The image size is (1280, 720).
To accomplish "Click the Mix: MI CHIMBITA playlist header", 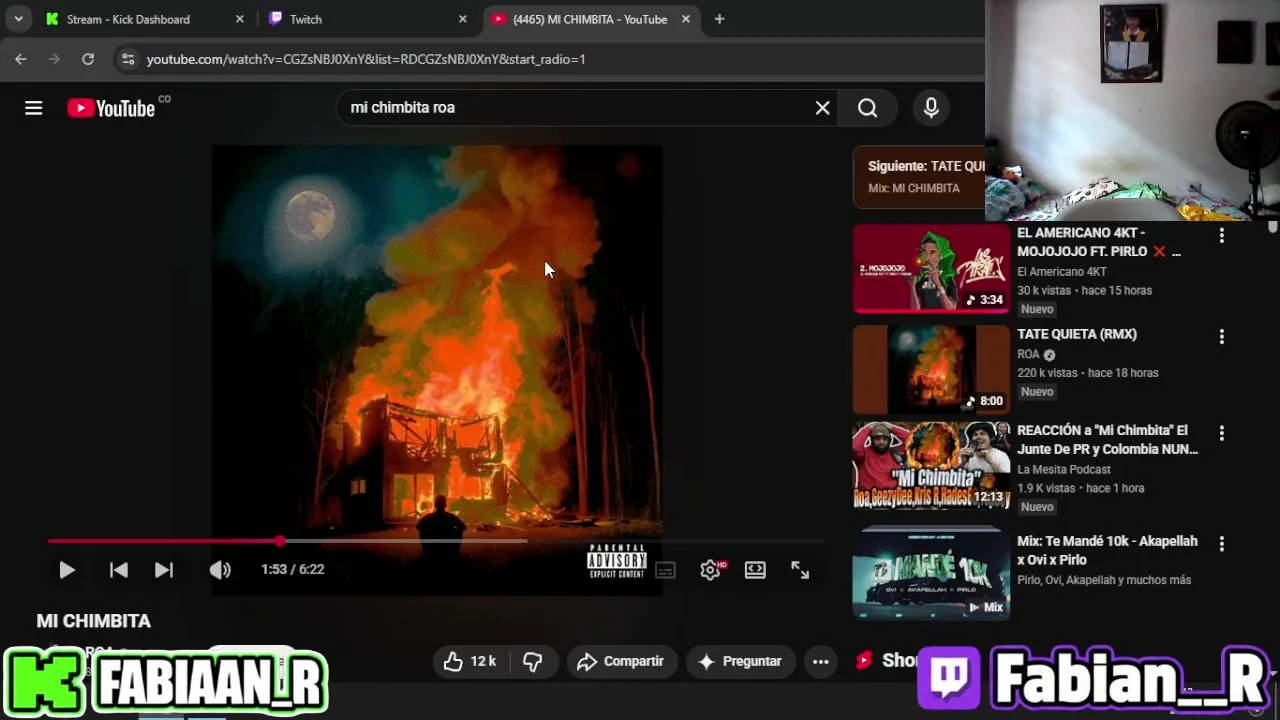I will (x=913, y=188).
